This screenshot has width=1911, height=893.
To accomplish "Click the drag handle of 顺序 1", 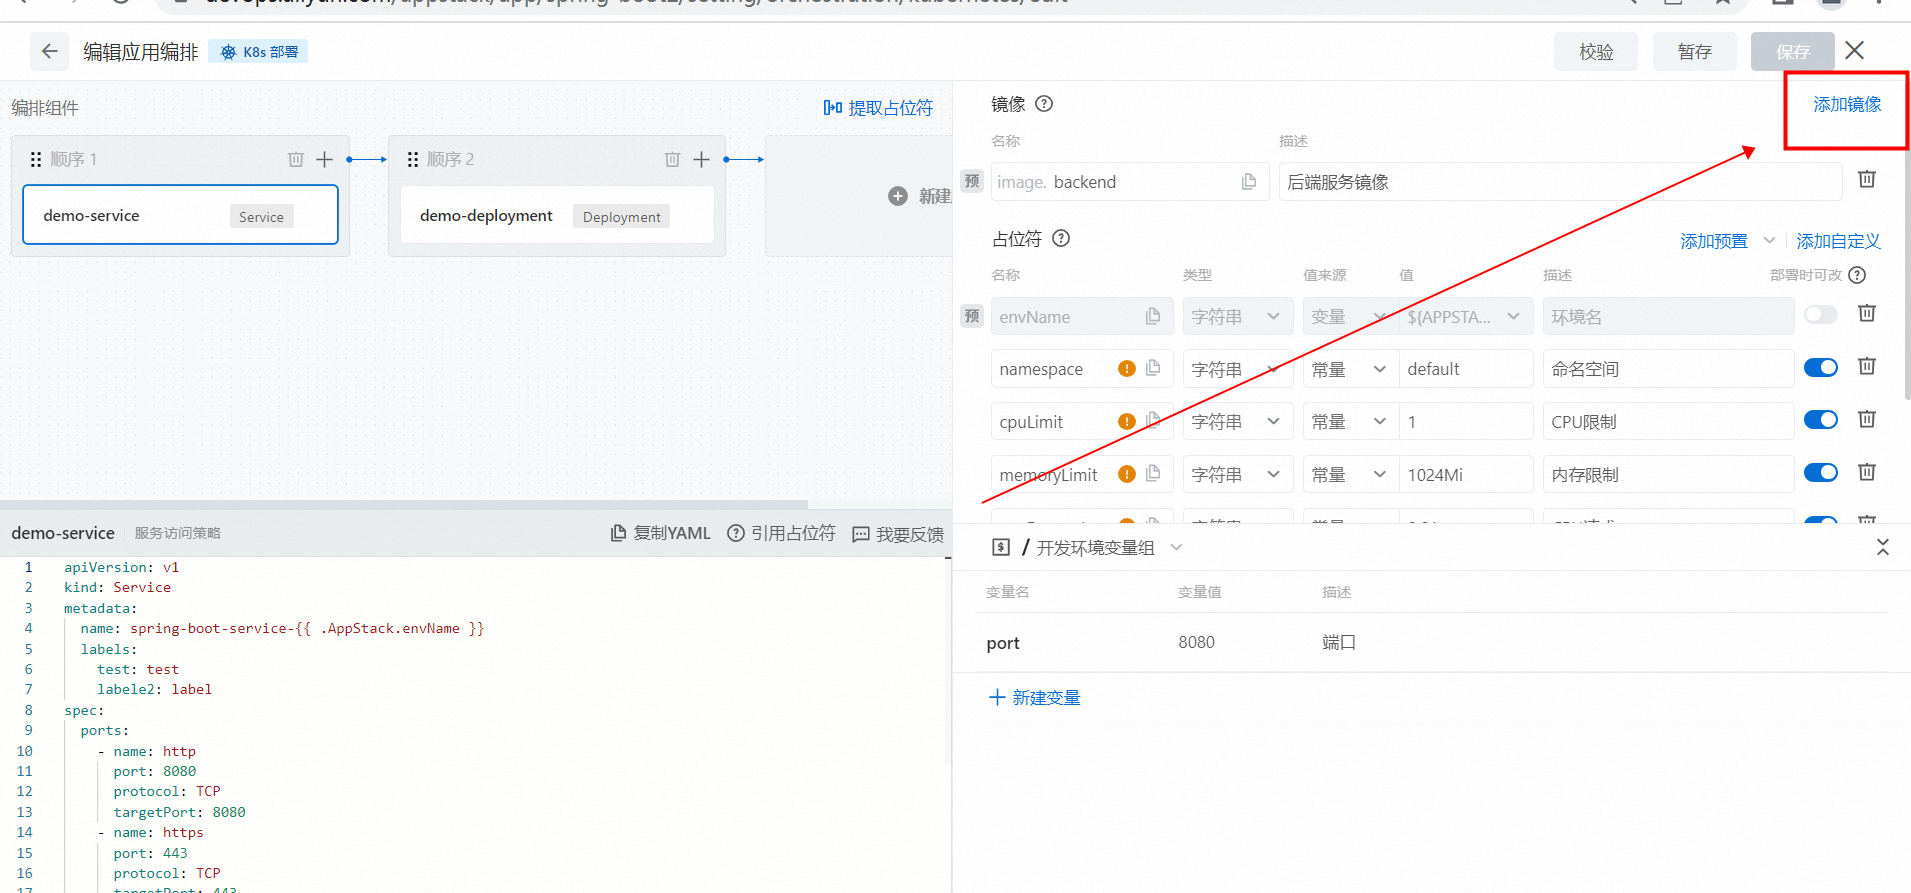I will click(x=36, y=159).
